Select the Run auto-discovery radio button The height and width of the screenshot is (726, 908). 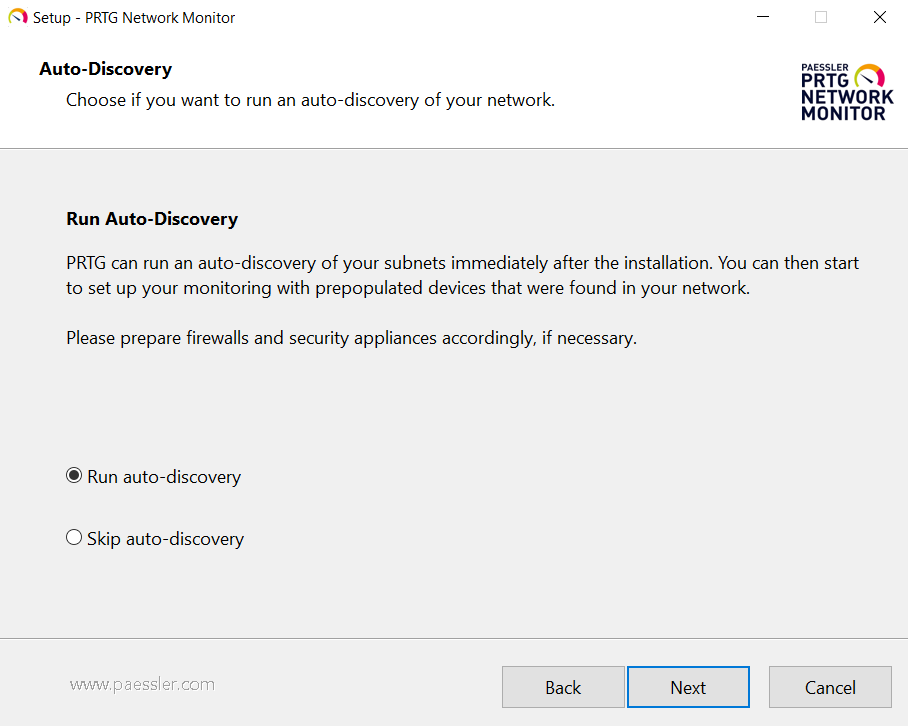[74, 476]
